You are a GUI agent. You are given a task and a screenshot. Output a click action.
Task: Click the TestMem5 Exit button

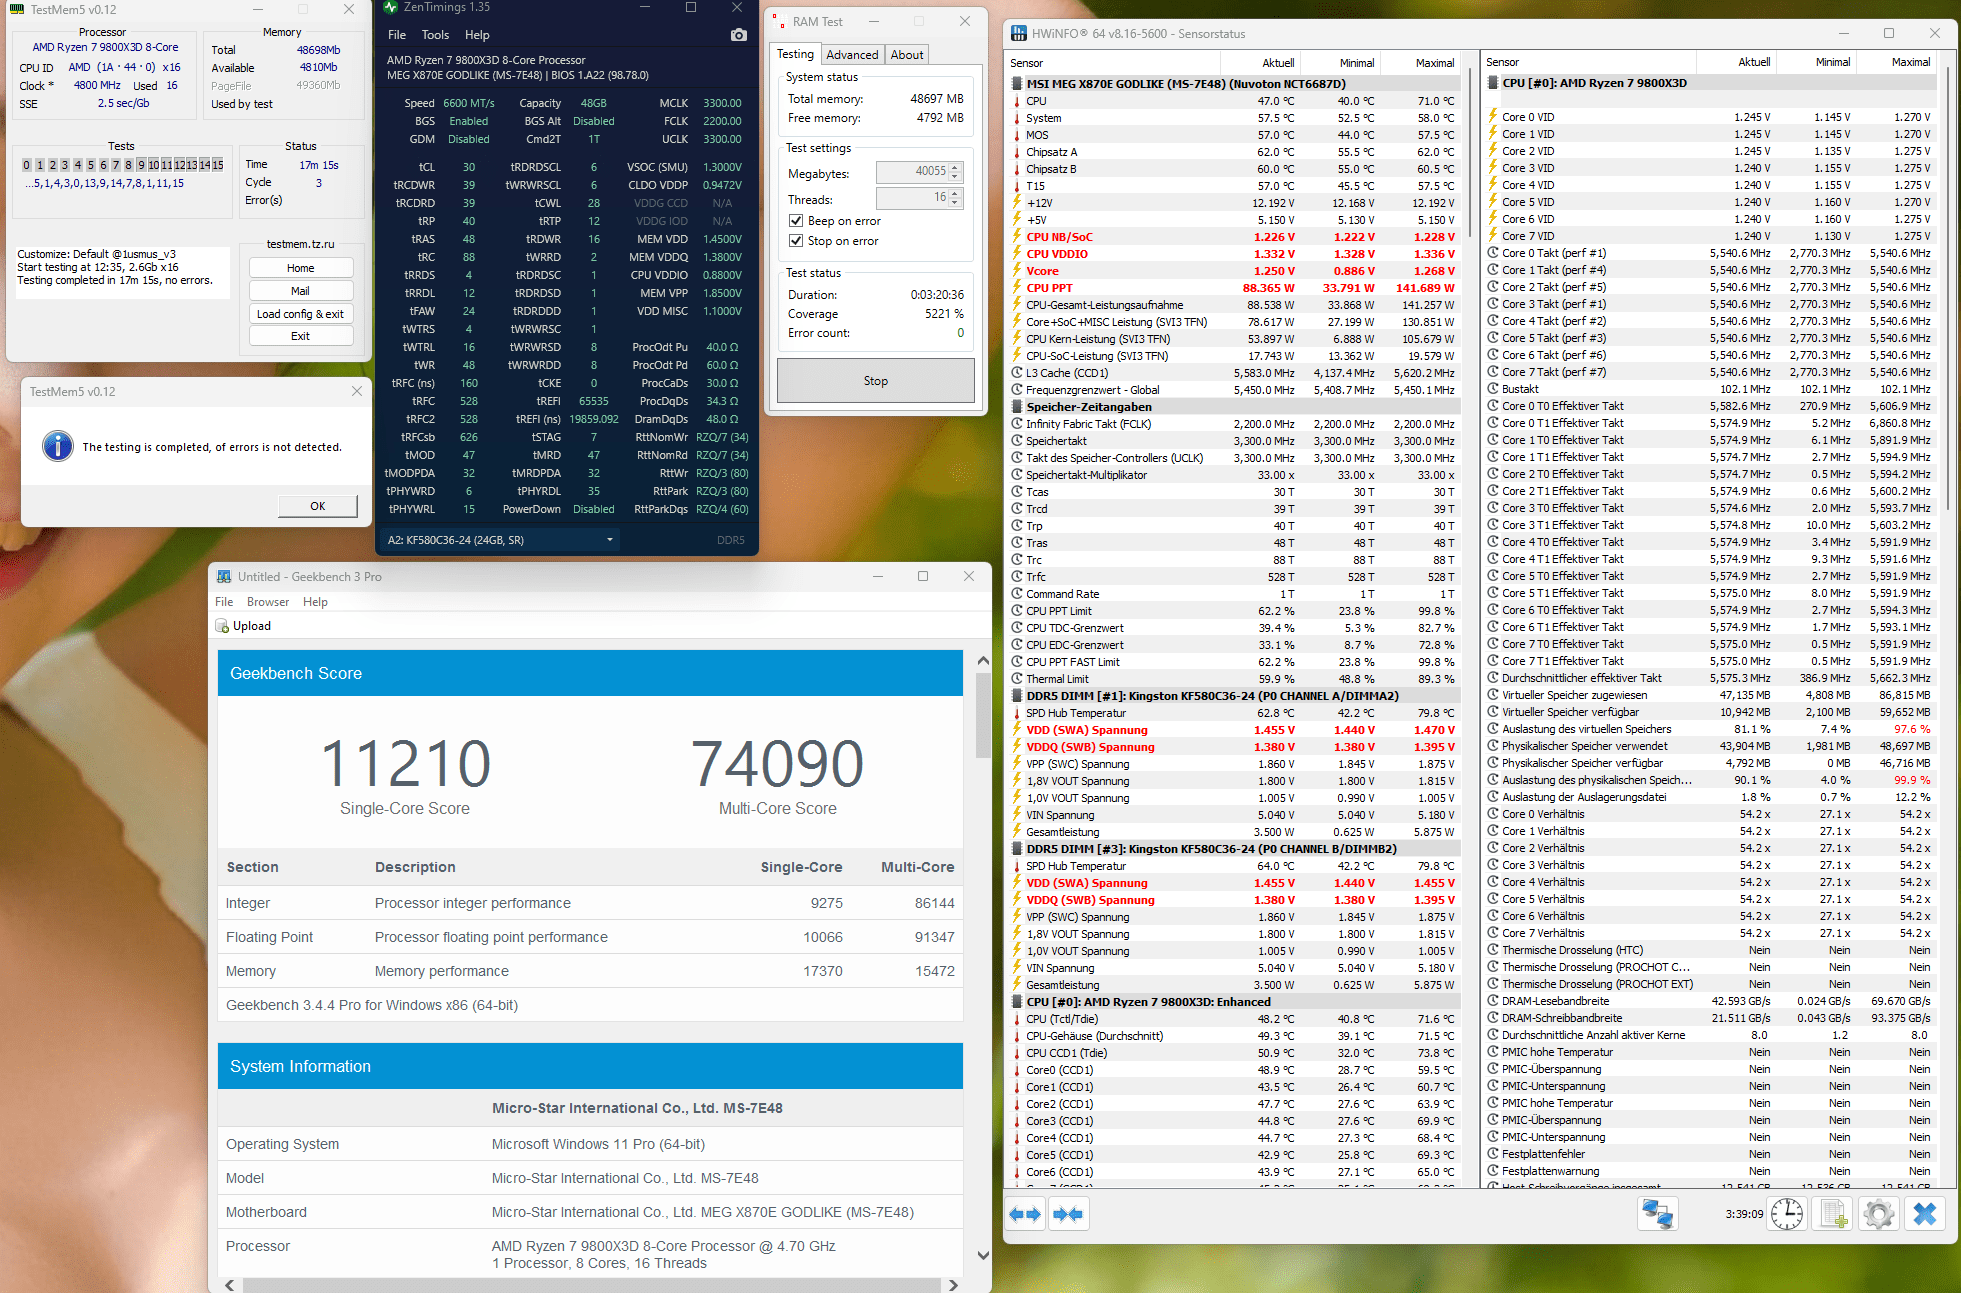(301, 336)
